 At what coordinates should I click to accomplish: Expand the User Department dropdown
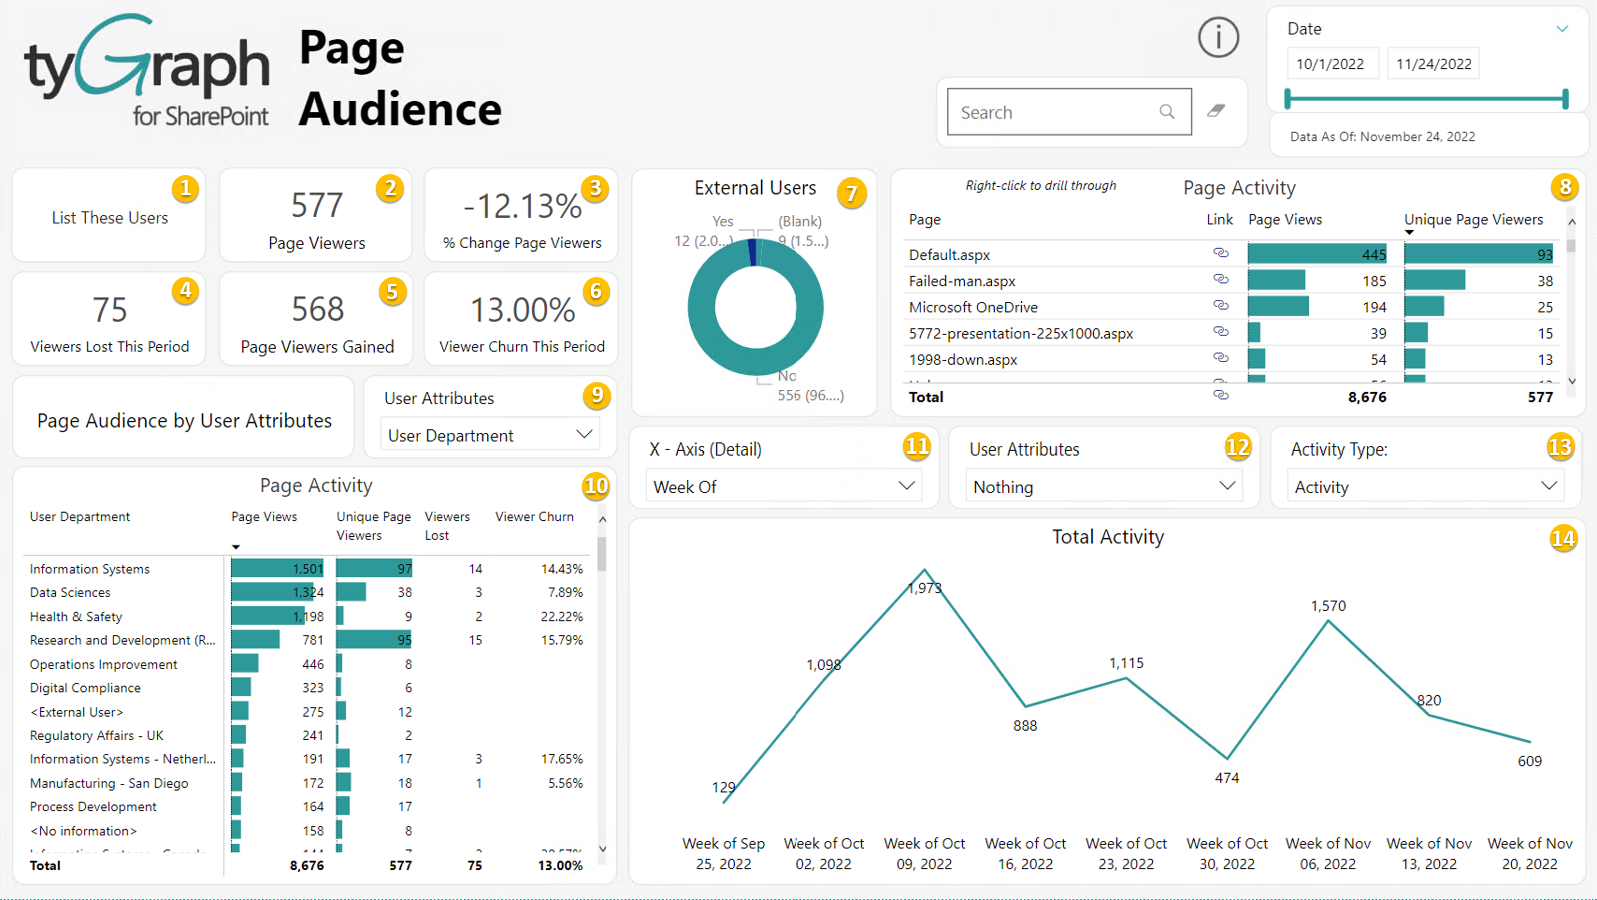click(x=584, y=435)
